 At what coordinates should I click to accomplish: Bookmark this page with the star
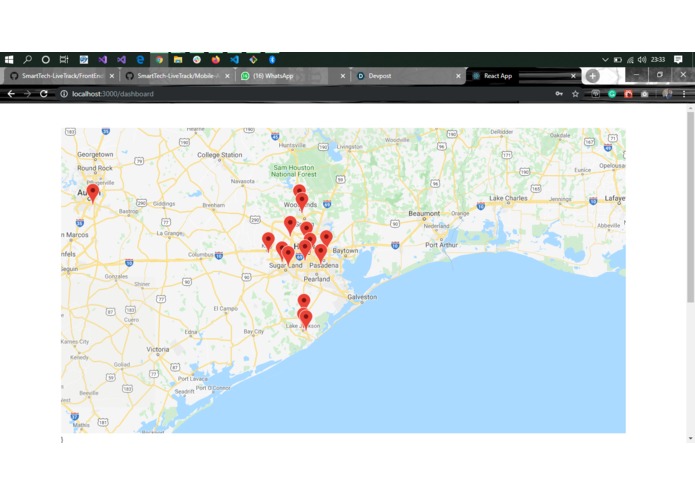pos(575,93)
